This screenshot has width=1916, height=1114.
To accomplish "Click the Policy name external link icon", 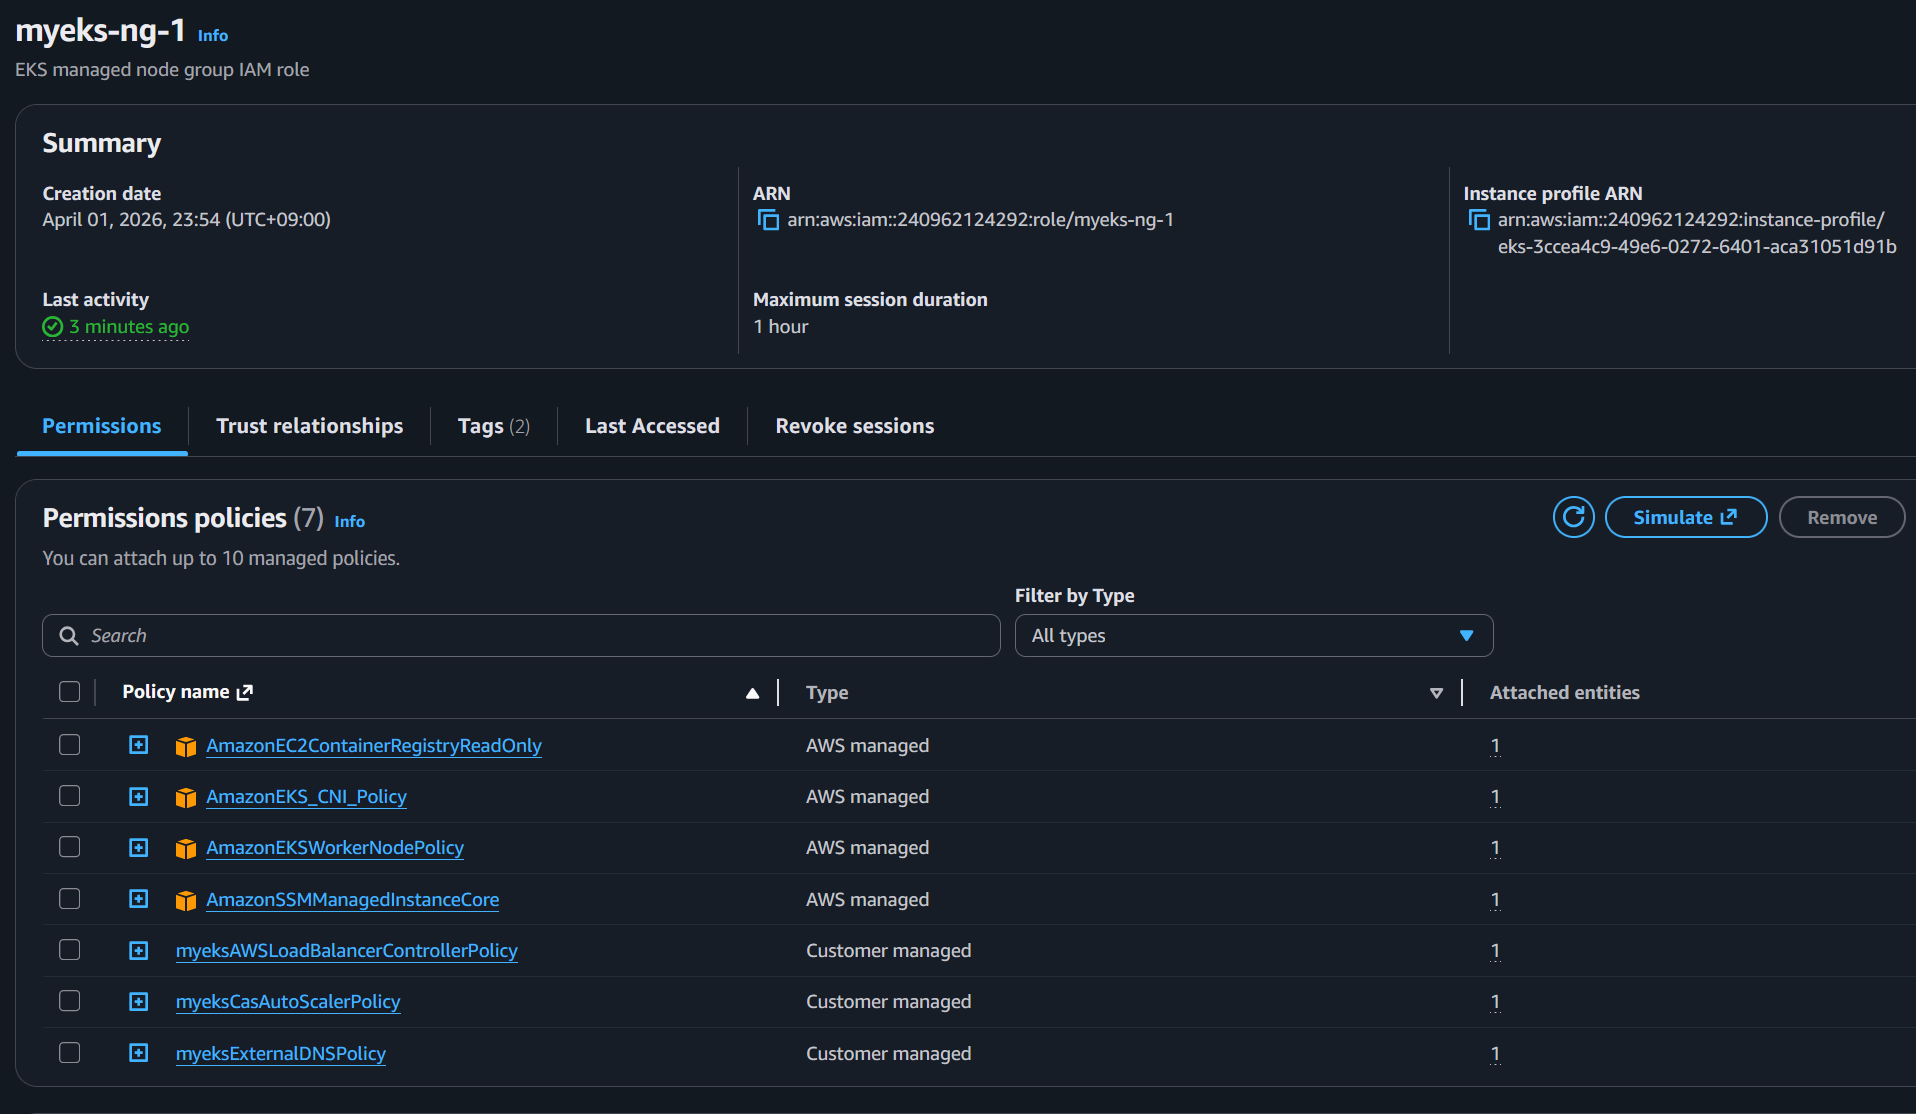I will (245, 692).
